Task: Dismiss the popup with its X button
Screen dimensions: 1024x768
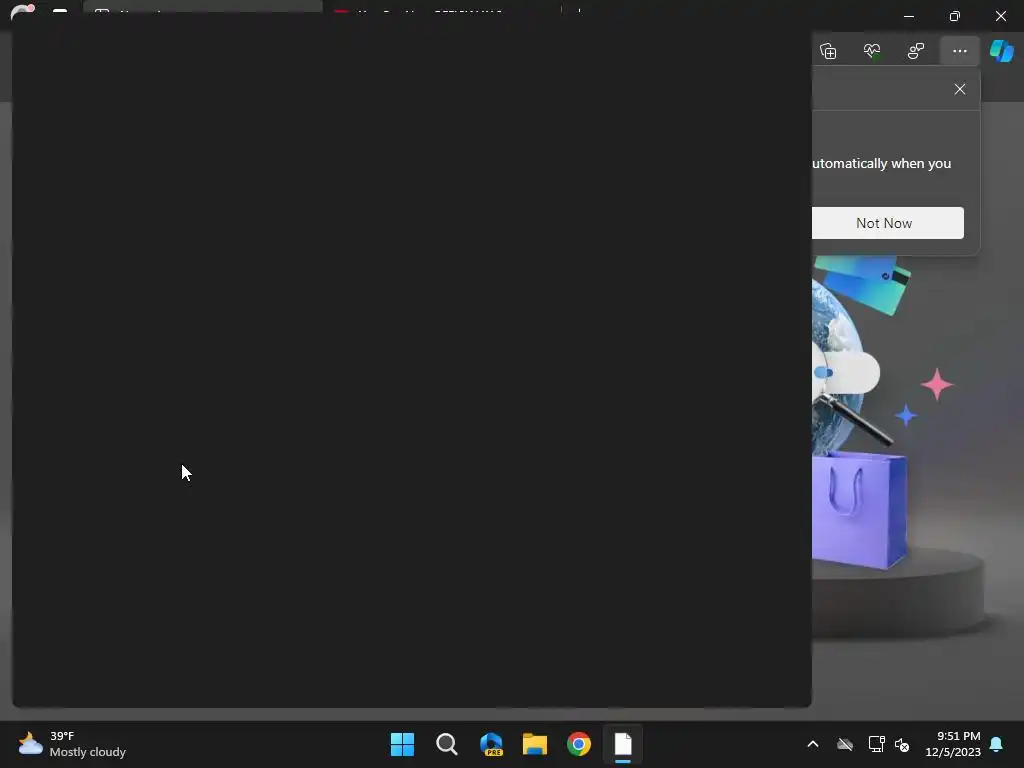Action: point(959,89)
